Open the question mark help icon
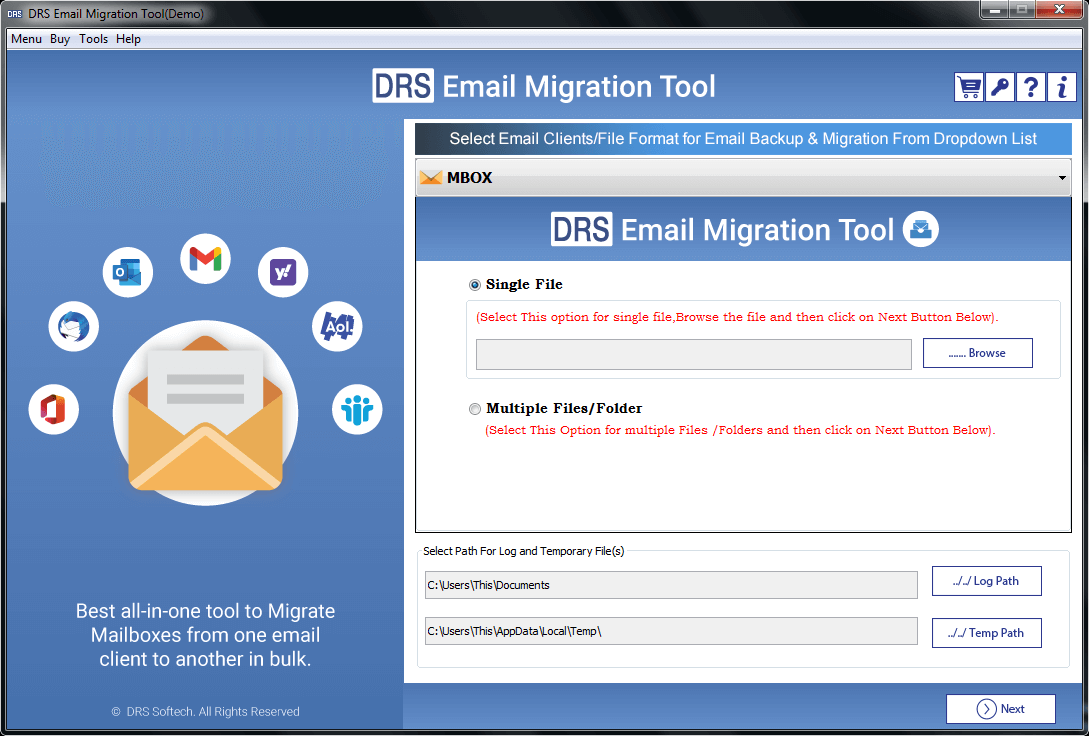 (x=1030, y=87)
